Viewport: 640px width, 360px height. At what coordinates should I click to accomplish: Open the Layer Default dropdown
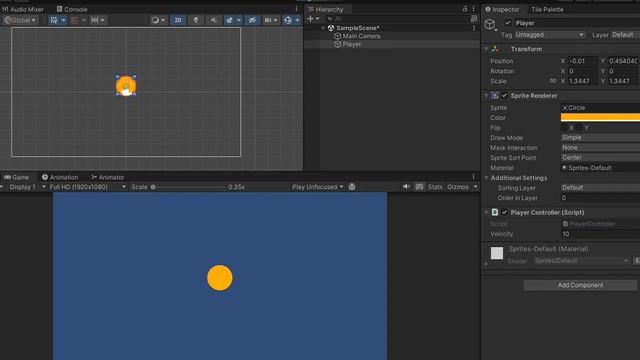click(x=625, y=35)
